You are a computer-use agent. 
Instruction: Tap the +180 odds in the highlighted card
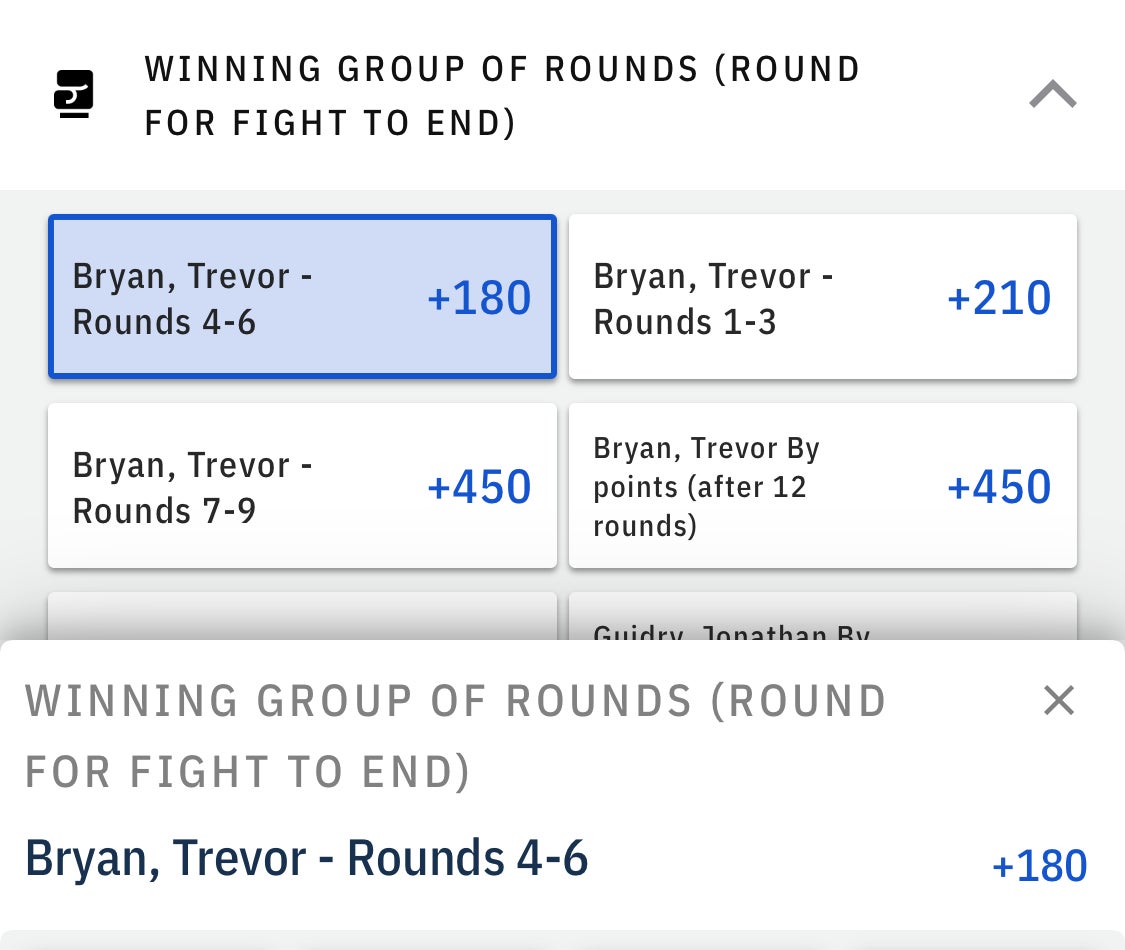tap(479, 298)
